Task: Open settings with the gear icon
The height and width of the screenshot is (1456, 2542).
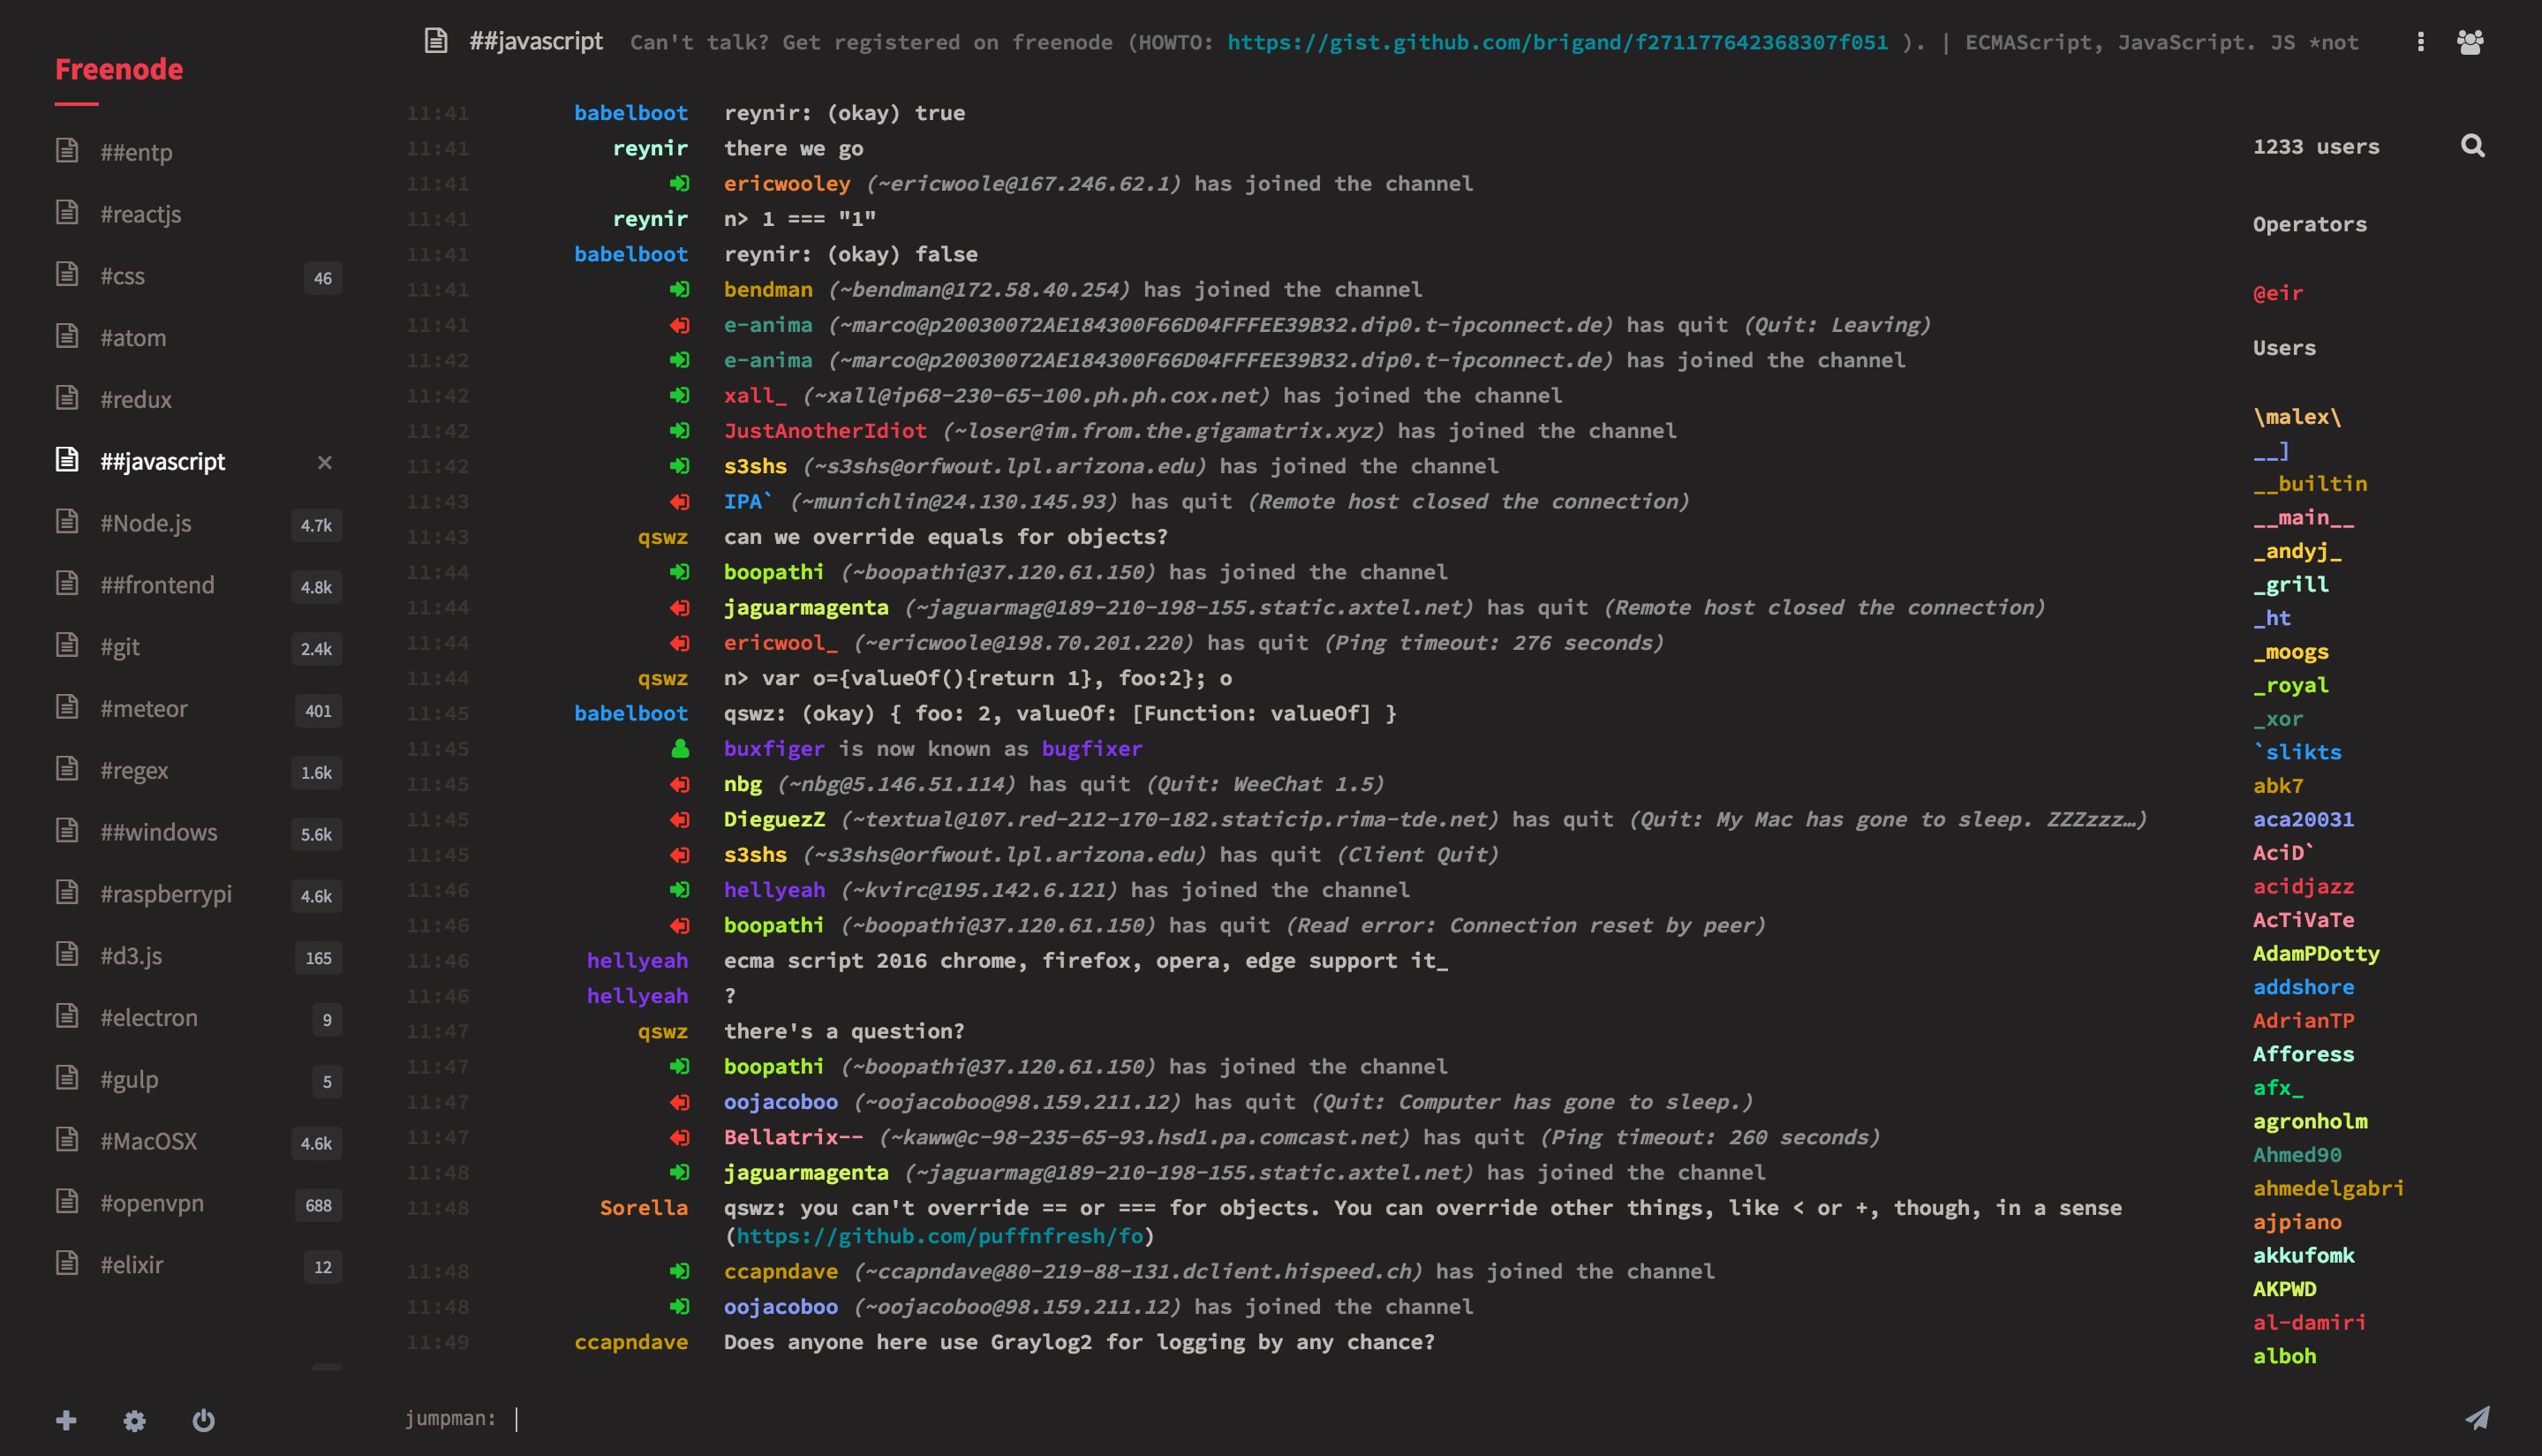Action: click(x=134, y=1420)
